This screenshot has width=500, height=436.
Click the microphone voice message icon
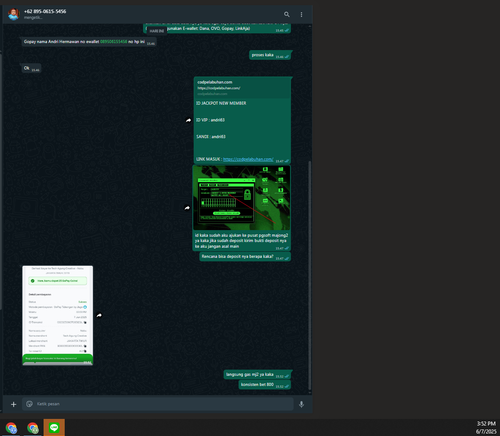point(301,404)
